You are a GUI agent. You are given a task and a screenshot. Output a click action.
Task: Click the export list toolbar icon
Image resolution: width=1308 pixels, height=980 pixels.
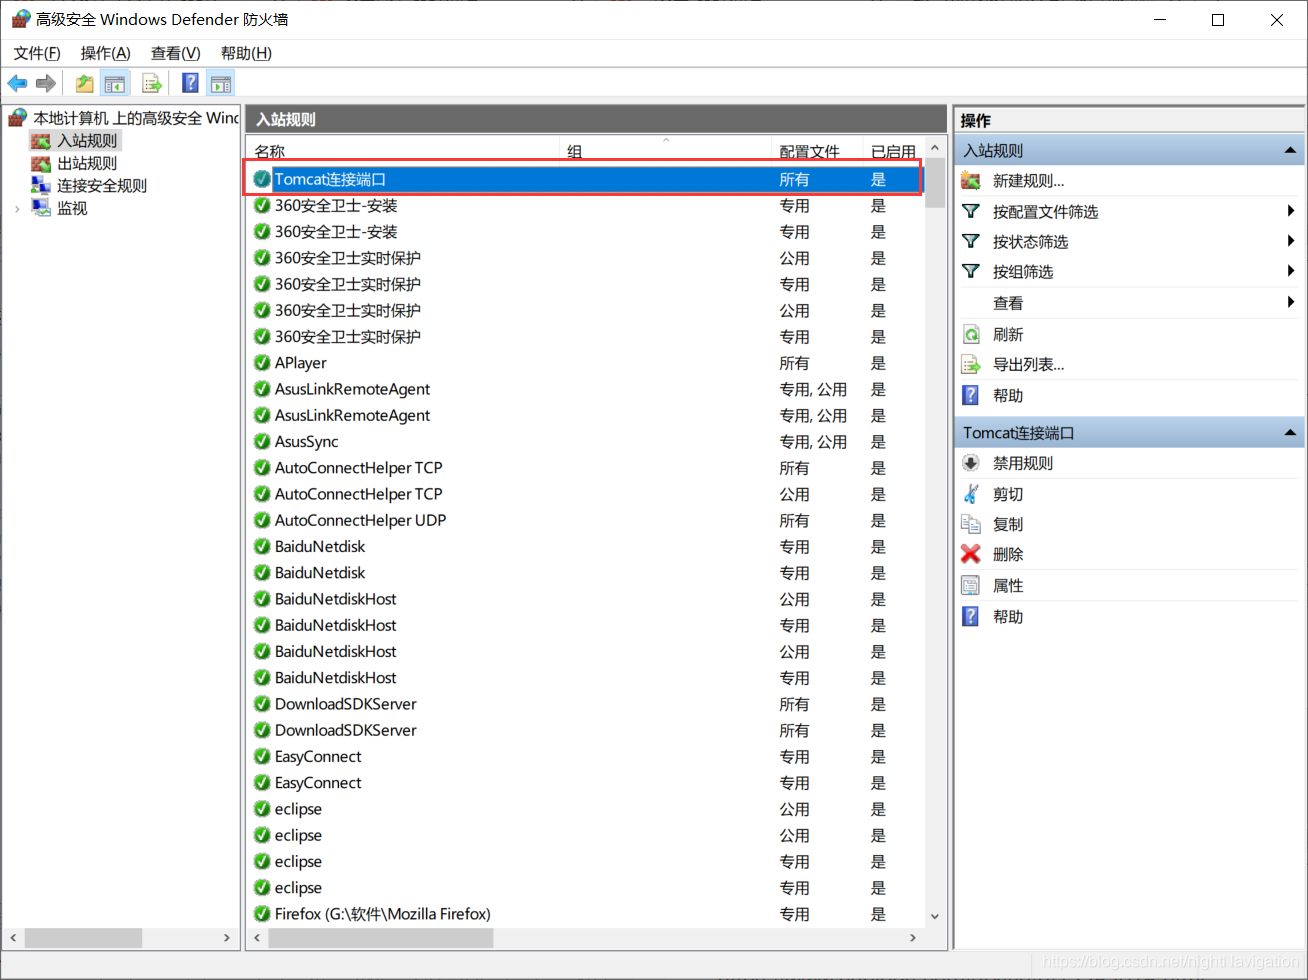[x=152, y=83]
